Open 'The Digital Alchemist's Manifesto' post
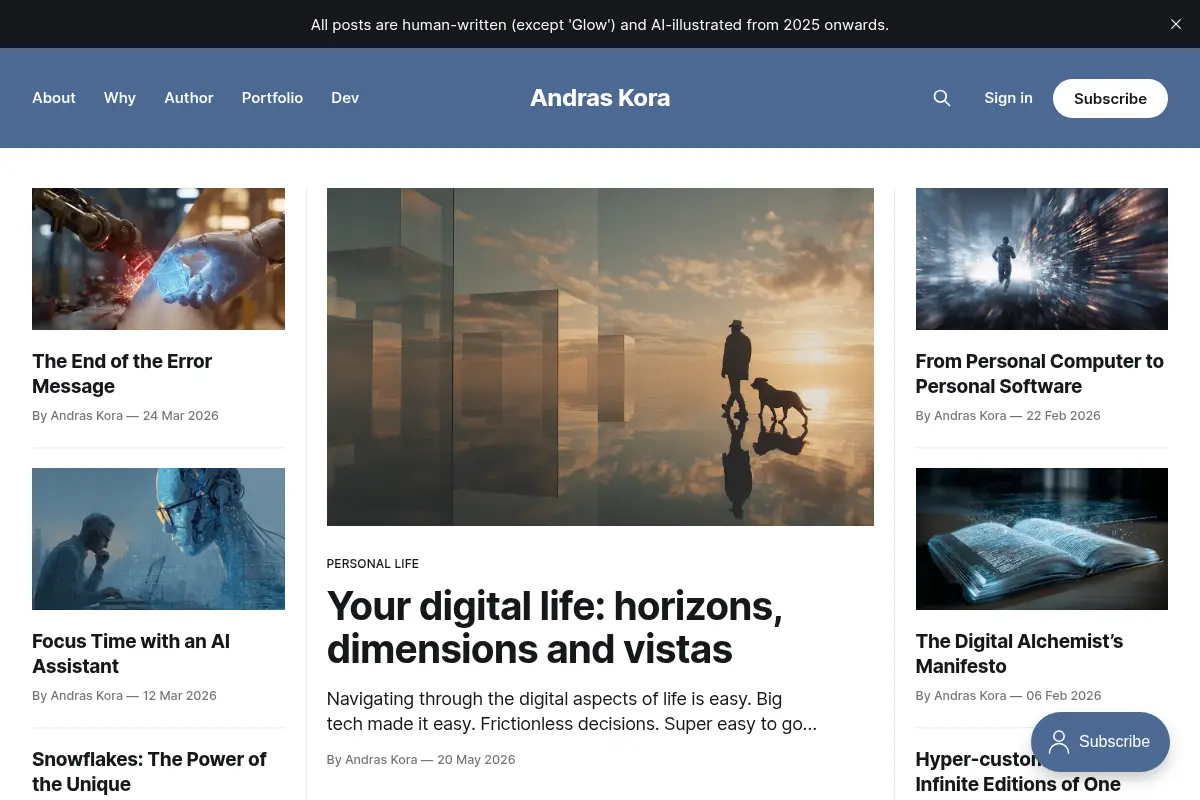 pos(1019,654)
